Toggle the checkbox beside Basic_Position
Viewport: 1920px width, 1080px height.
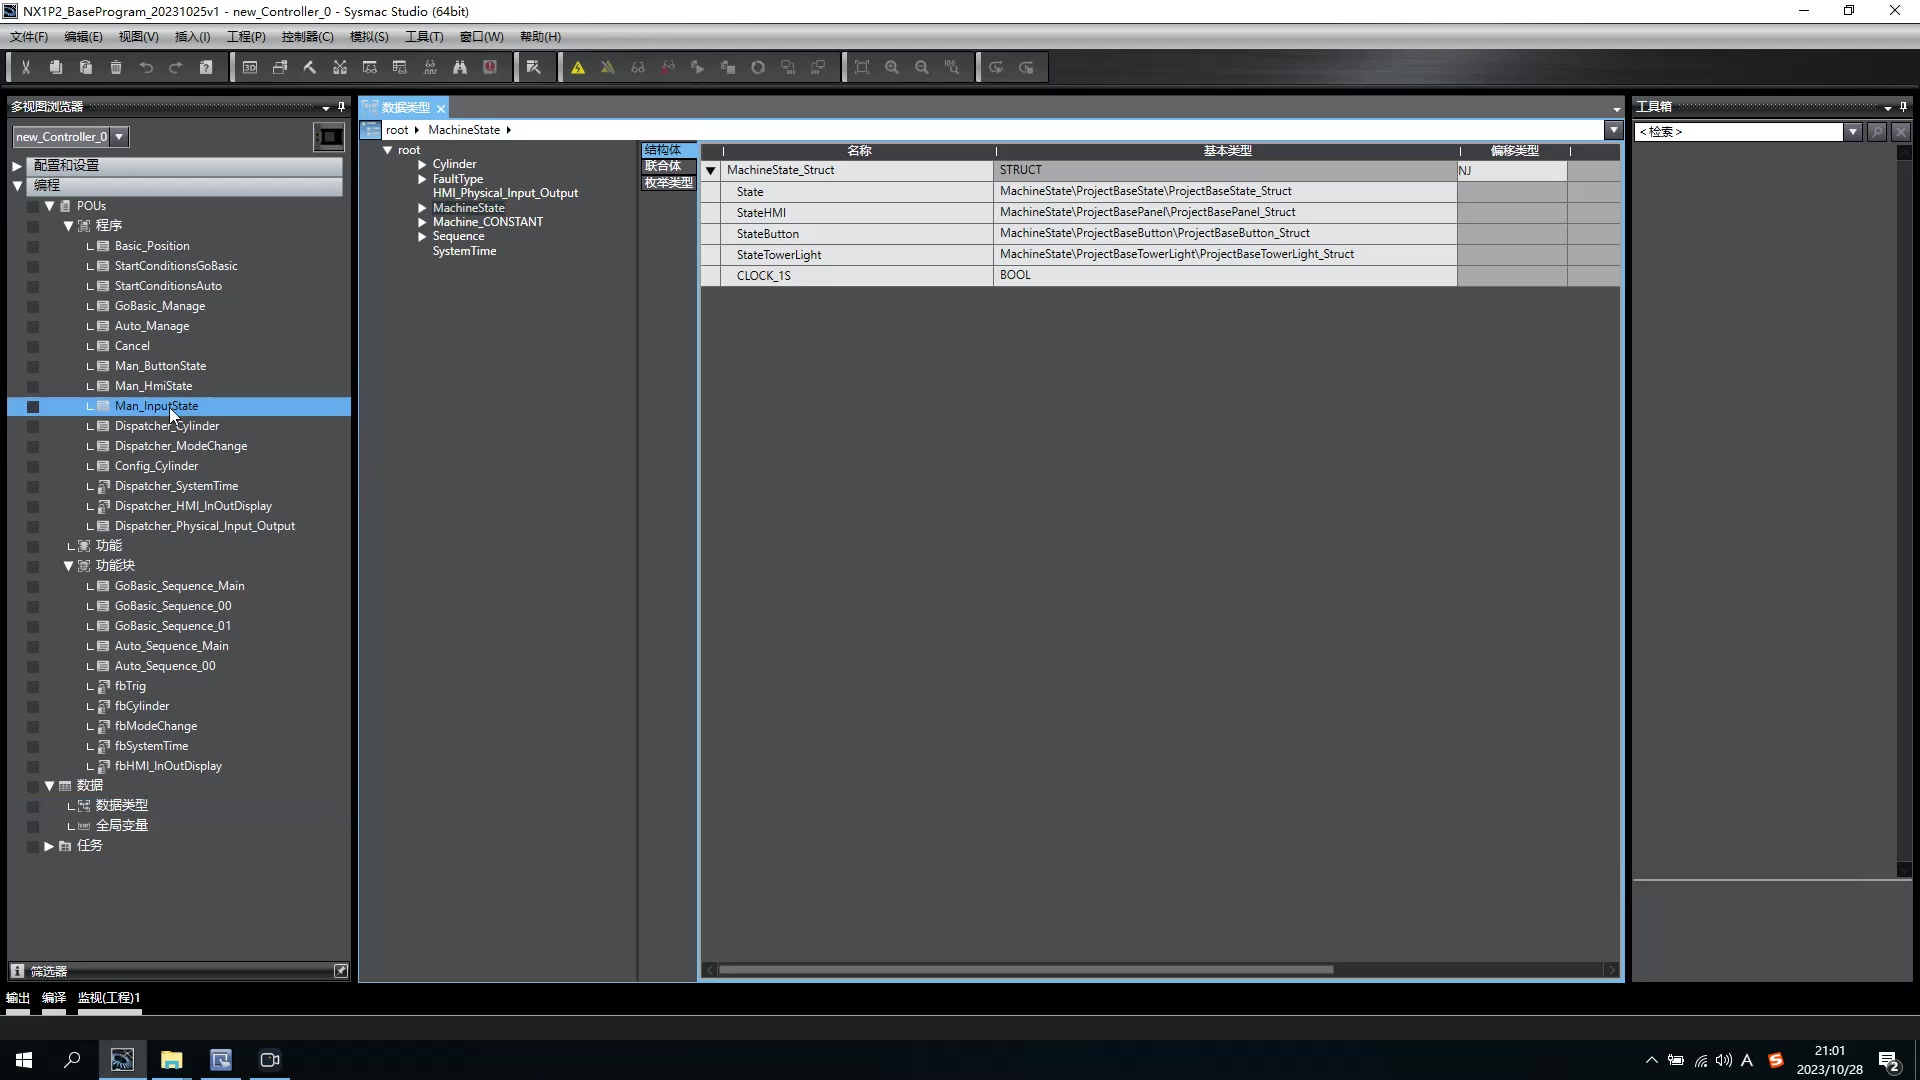33,247
